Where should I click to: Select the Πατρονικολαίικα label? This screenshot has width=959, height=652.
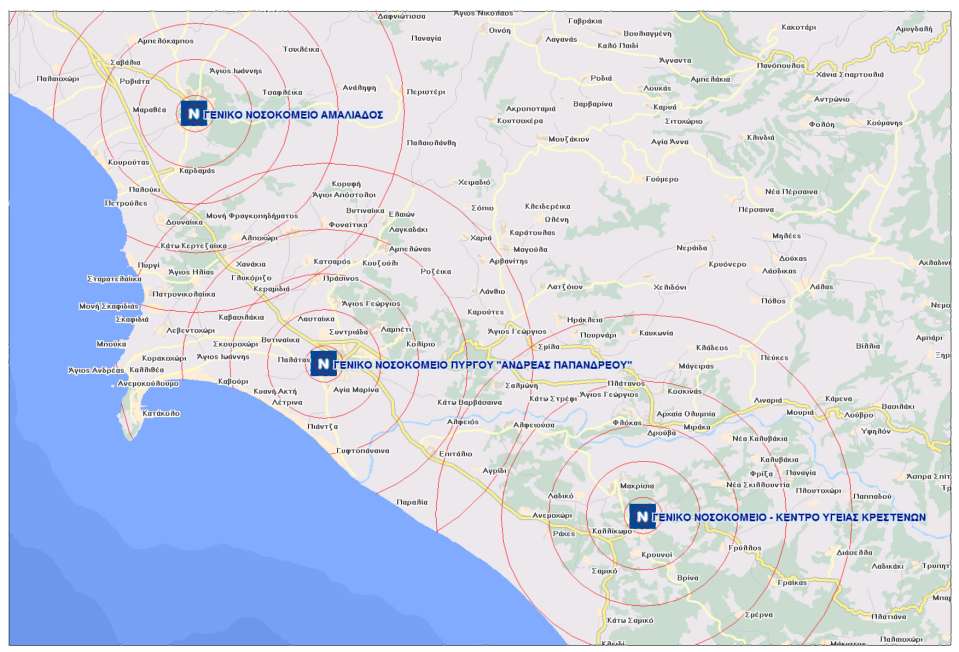point(183,294)
